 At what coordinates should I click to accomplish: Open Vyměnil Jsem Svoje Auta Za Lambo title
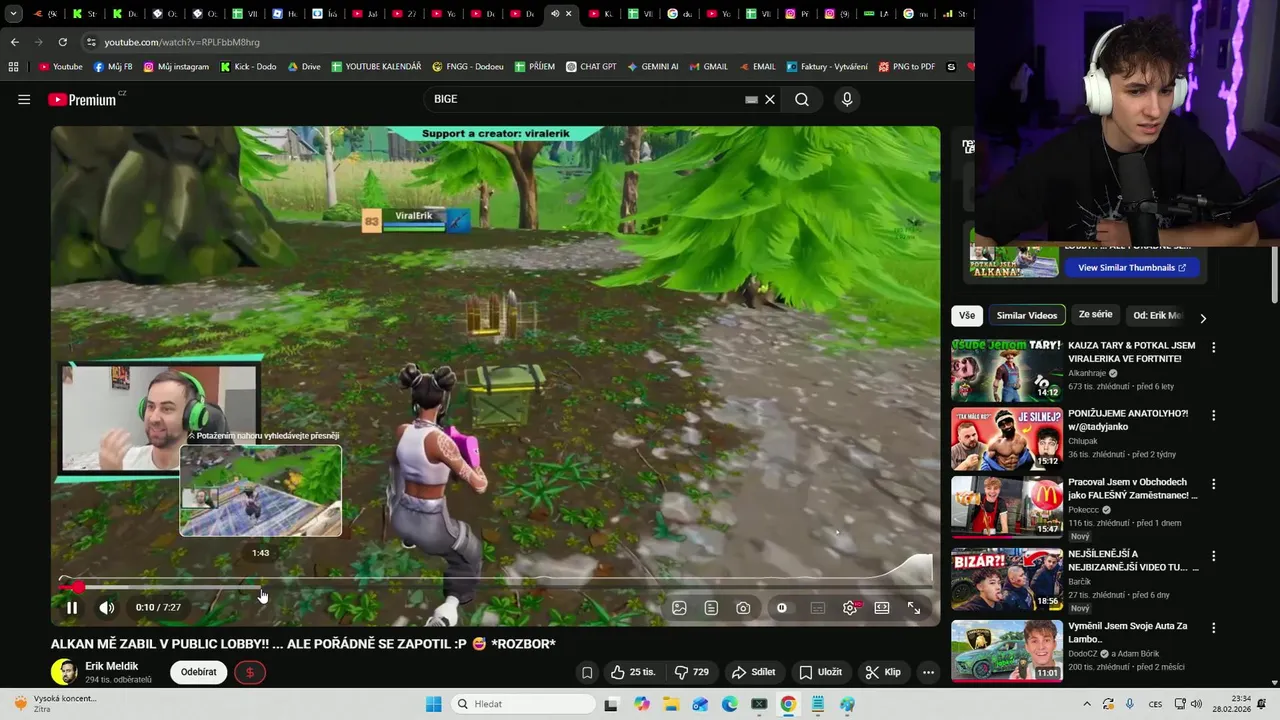coord(1128,632)
